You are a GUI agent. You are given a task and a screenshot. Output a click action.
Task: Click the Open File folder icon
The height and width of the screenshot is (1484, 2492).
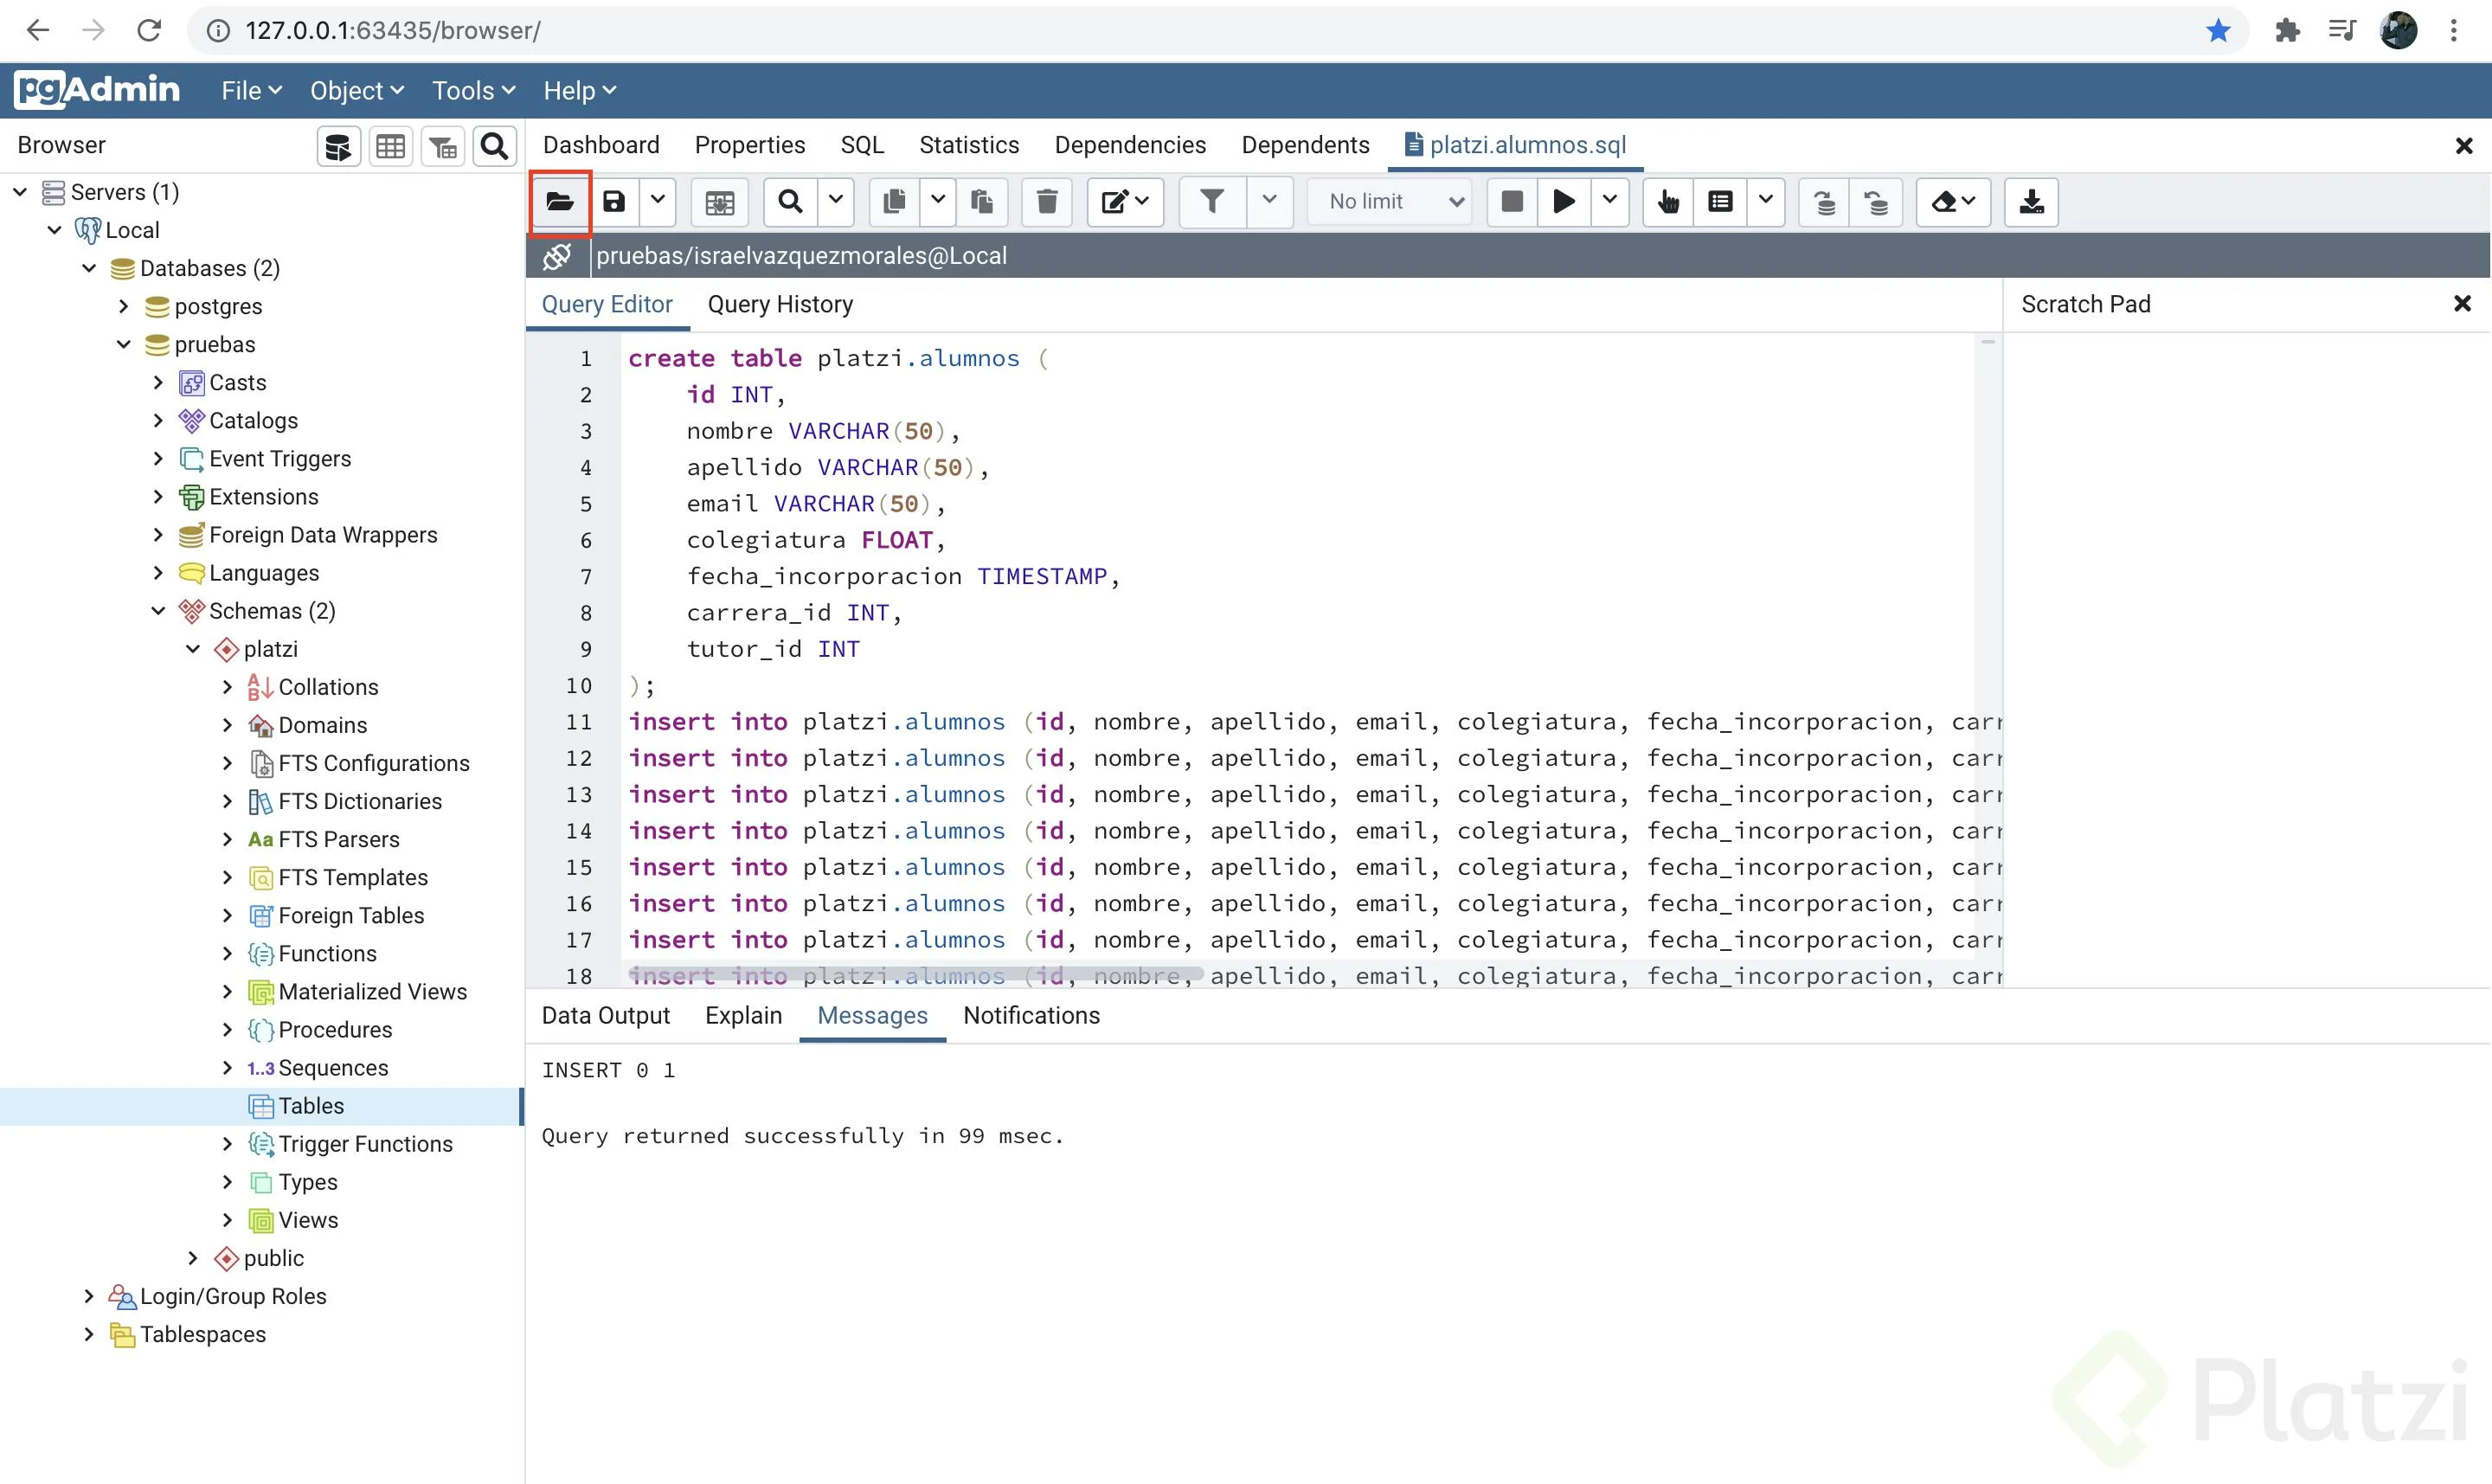[560, 202]
